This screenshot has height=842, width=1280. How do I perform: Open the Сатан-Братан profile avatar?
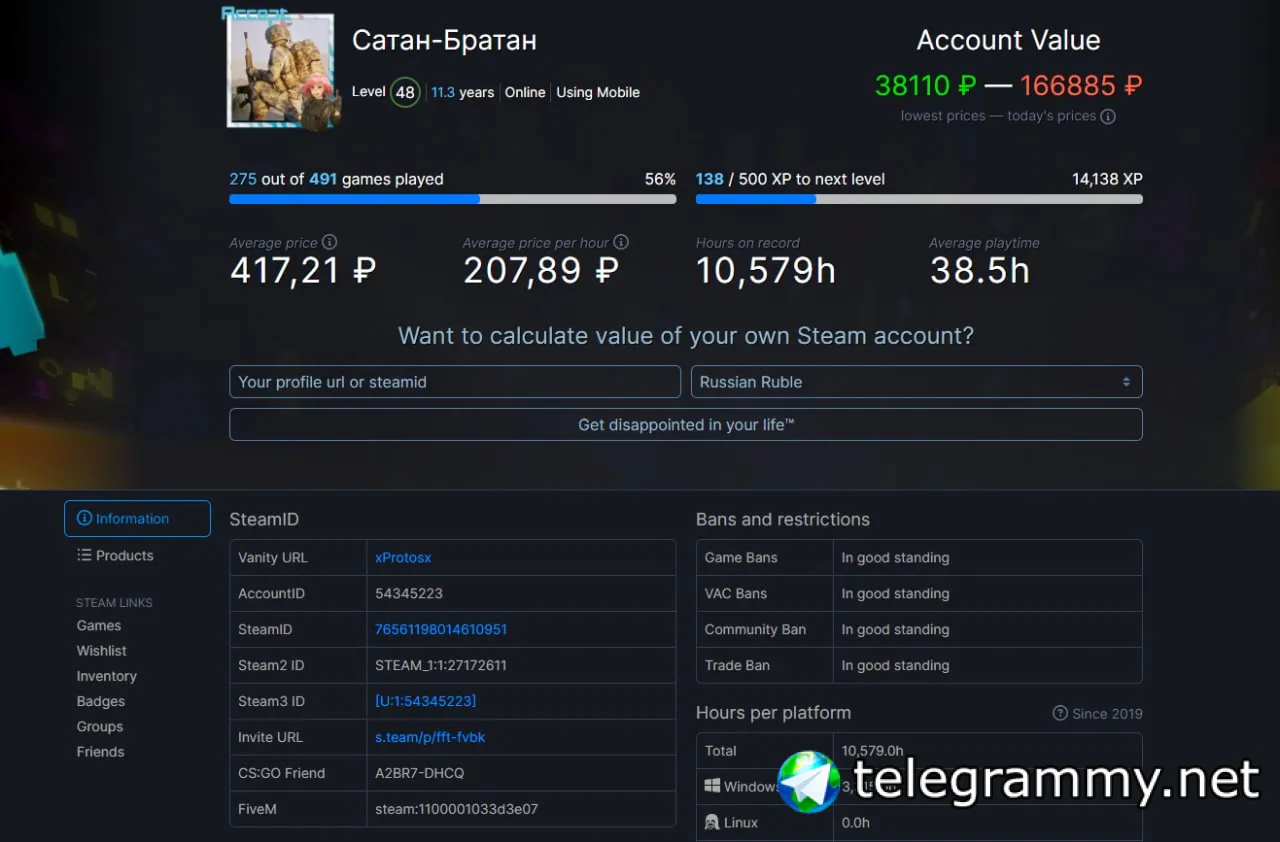281,69
